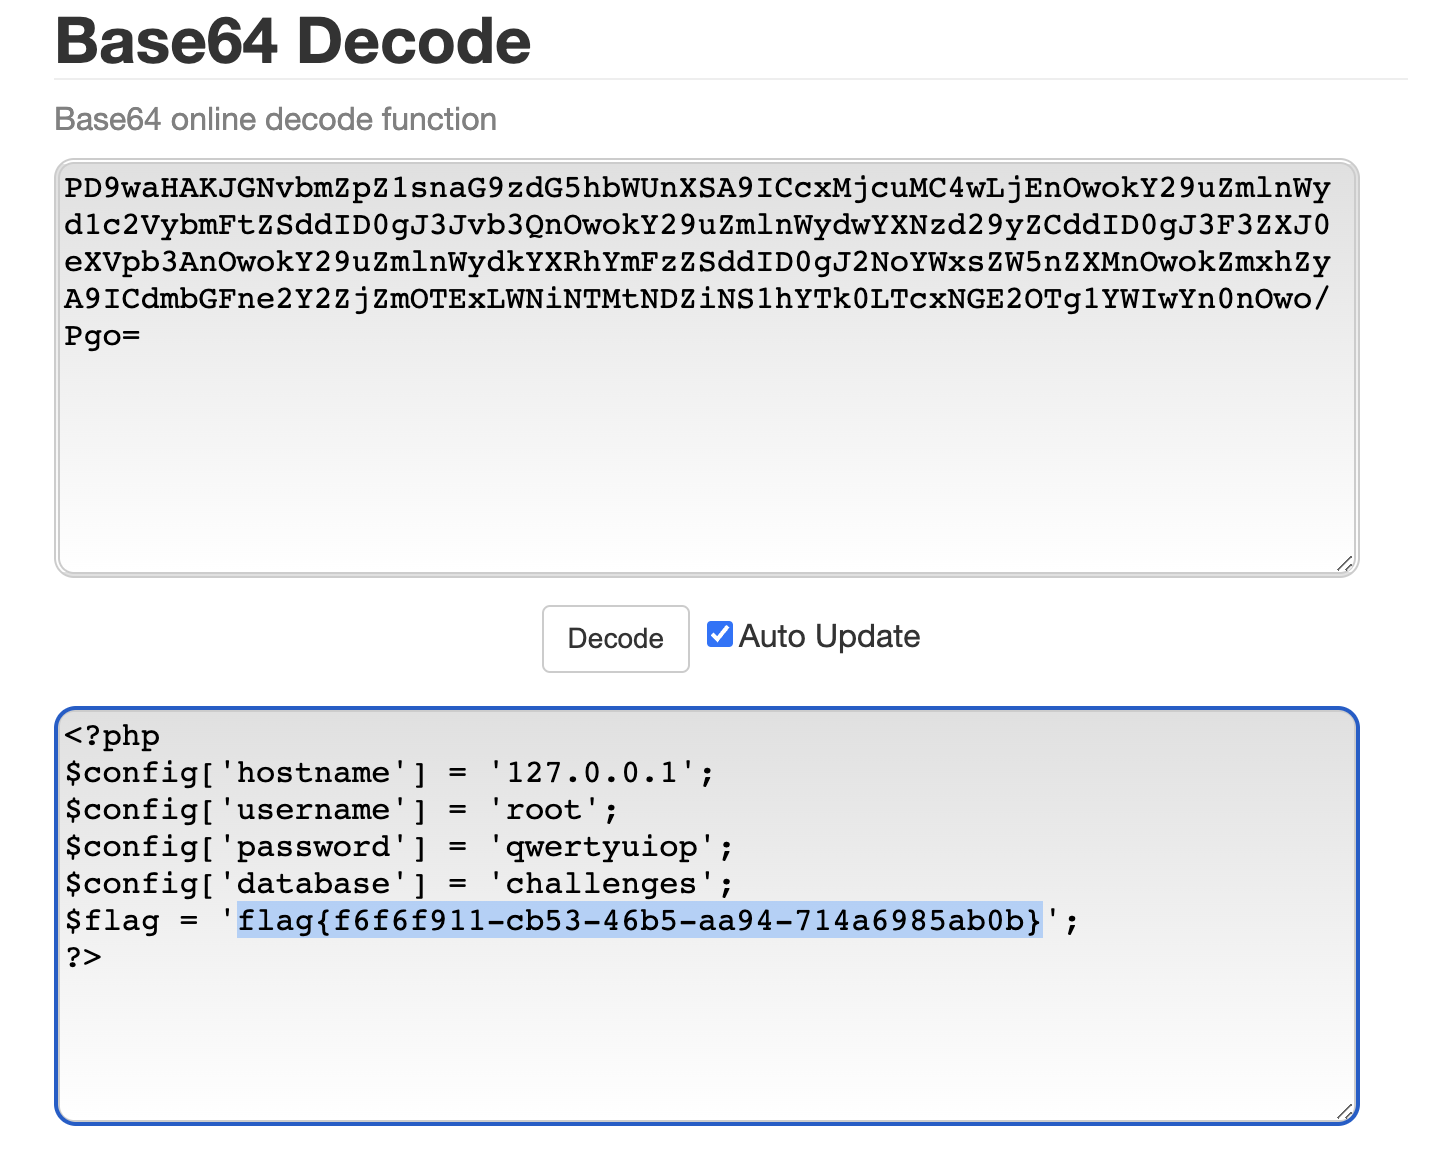Viewport: 1434px width, 1156px height.
Task: Click the '$flag =' text in output
Action: (x=132, y=920)
